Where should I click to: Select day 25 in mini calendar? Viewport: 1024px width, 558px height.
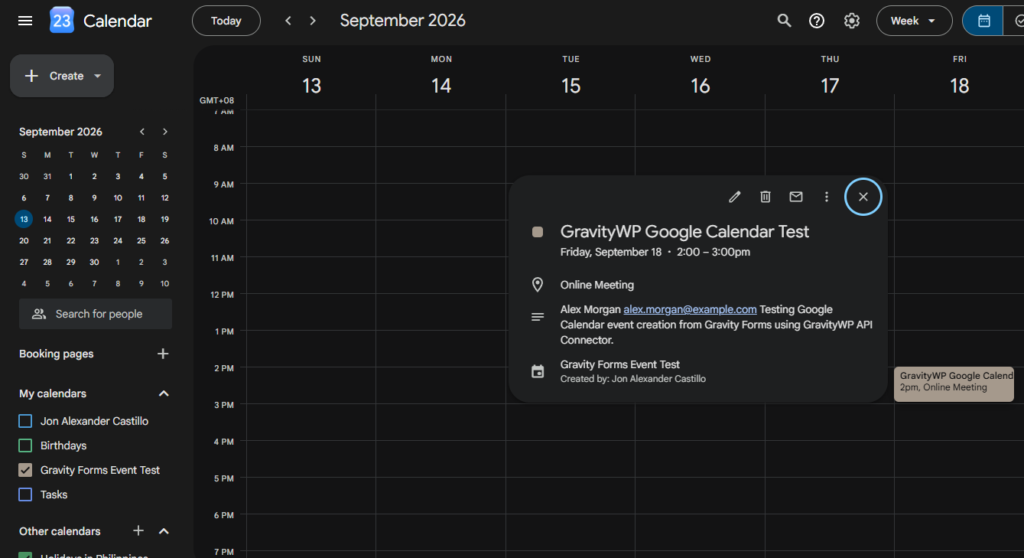click(x=141, y=240)
